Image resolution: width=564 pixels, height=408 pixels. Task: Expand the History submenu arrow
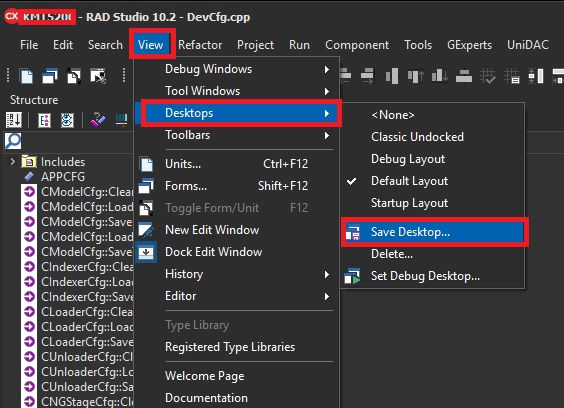327,275
